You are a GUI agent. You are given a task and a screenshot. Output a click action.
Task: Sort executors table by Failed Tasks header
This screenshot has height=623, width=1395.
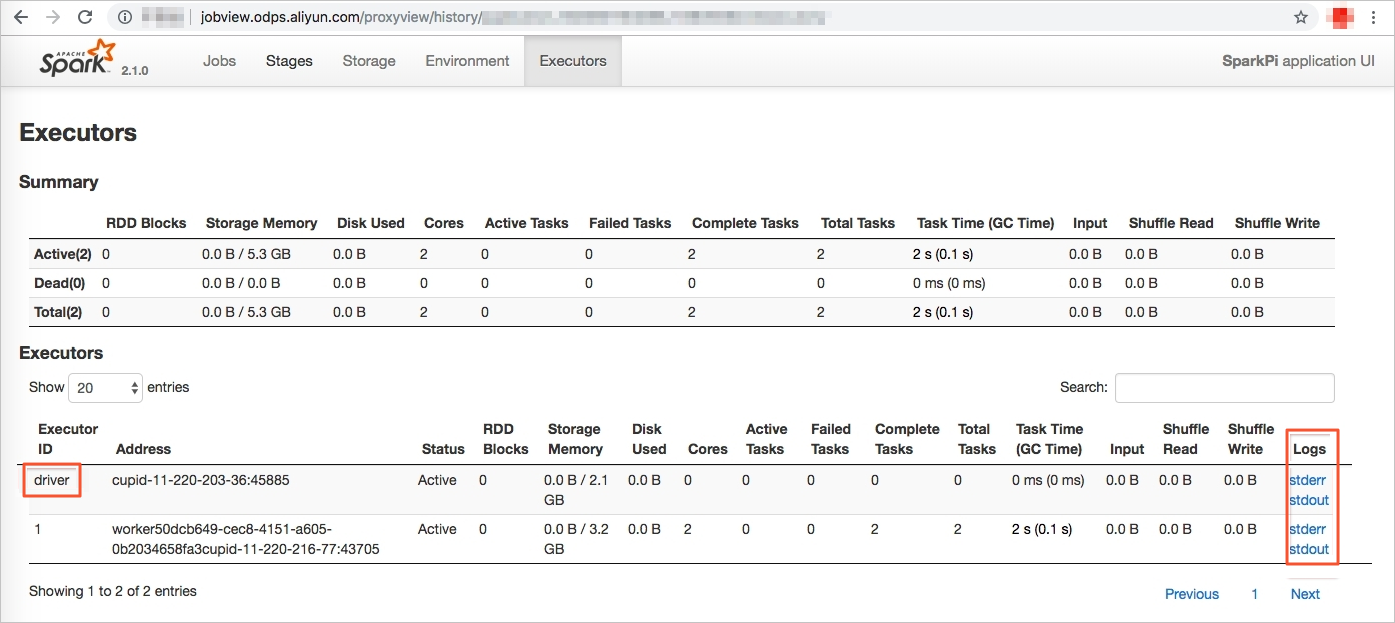pyautogui.click(x=830, y=439)
